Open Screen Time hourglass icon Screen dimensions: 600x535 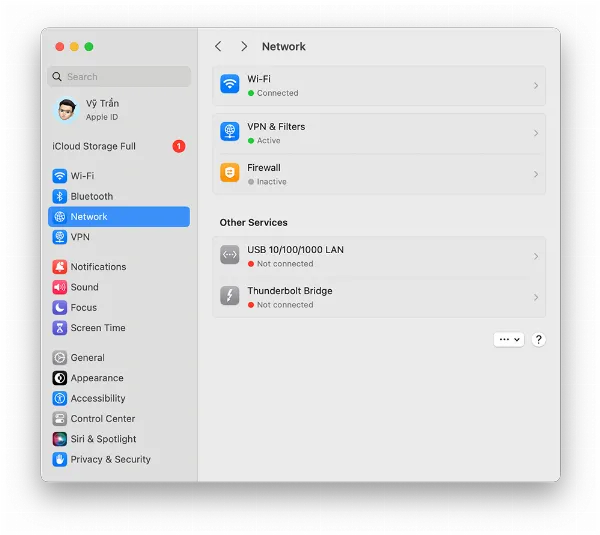pos(60,328)
